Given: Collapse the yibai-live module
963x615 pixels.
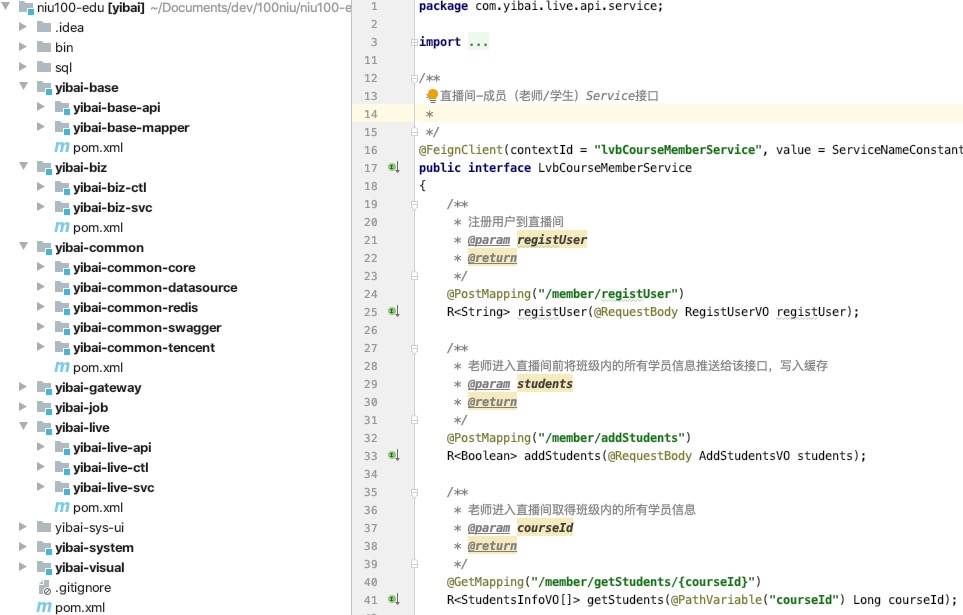Looking at the screenshot, I should 24,426.
